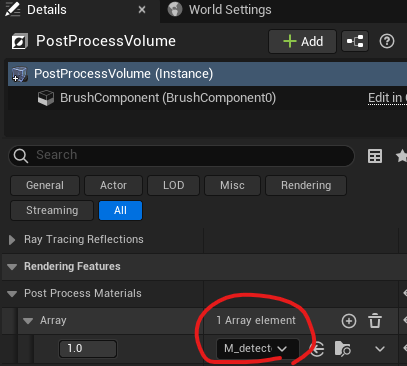This screenshot has width=407, height=366.
Task: Collapse the Array property arrow
Action: coord(28,321)
